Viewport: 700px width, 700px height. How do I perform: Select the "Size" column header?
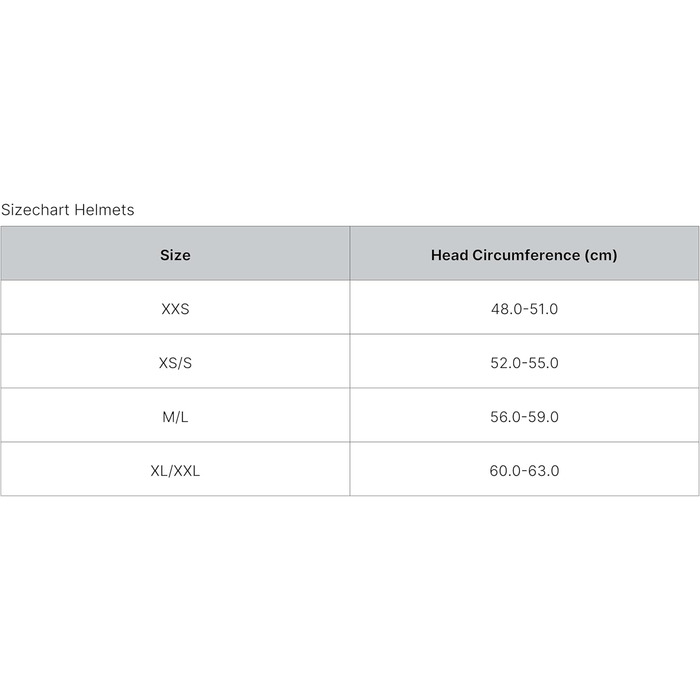tap(175, 255)
